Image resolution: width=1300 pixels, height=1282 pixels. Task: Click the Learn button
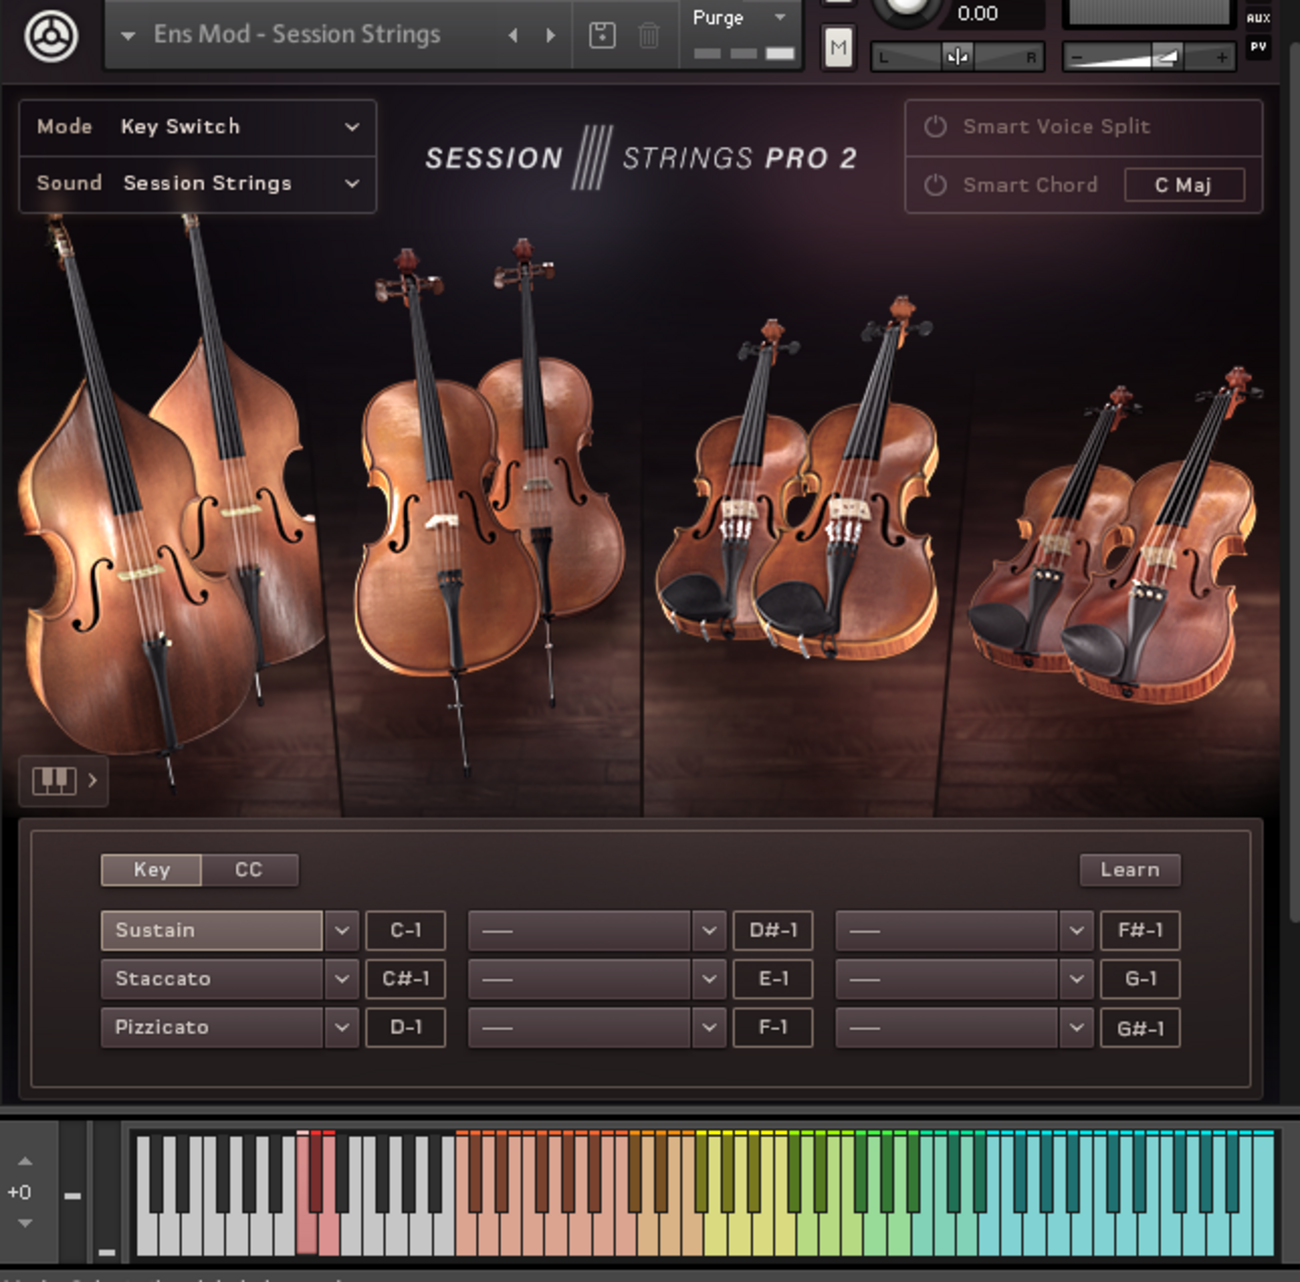1130,870
